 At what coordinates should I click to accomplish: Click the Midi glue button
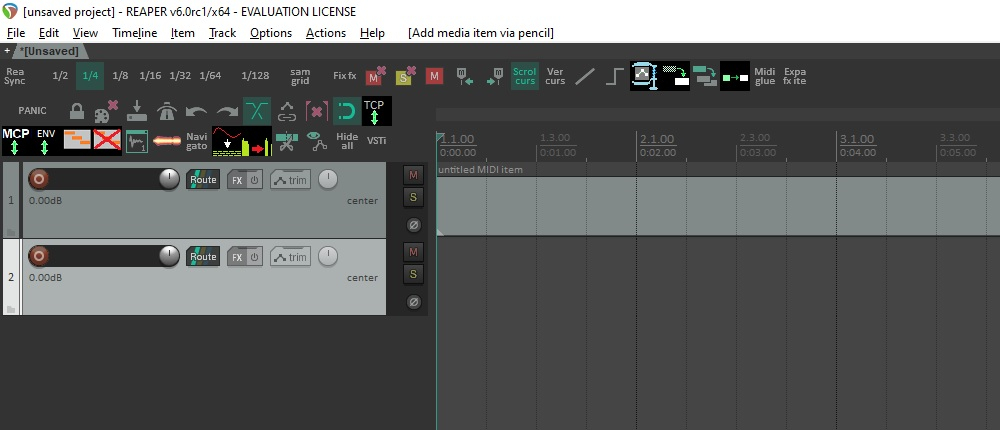765,76
